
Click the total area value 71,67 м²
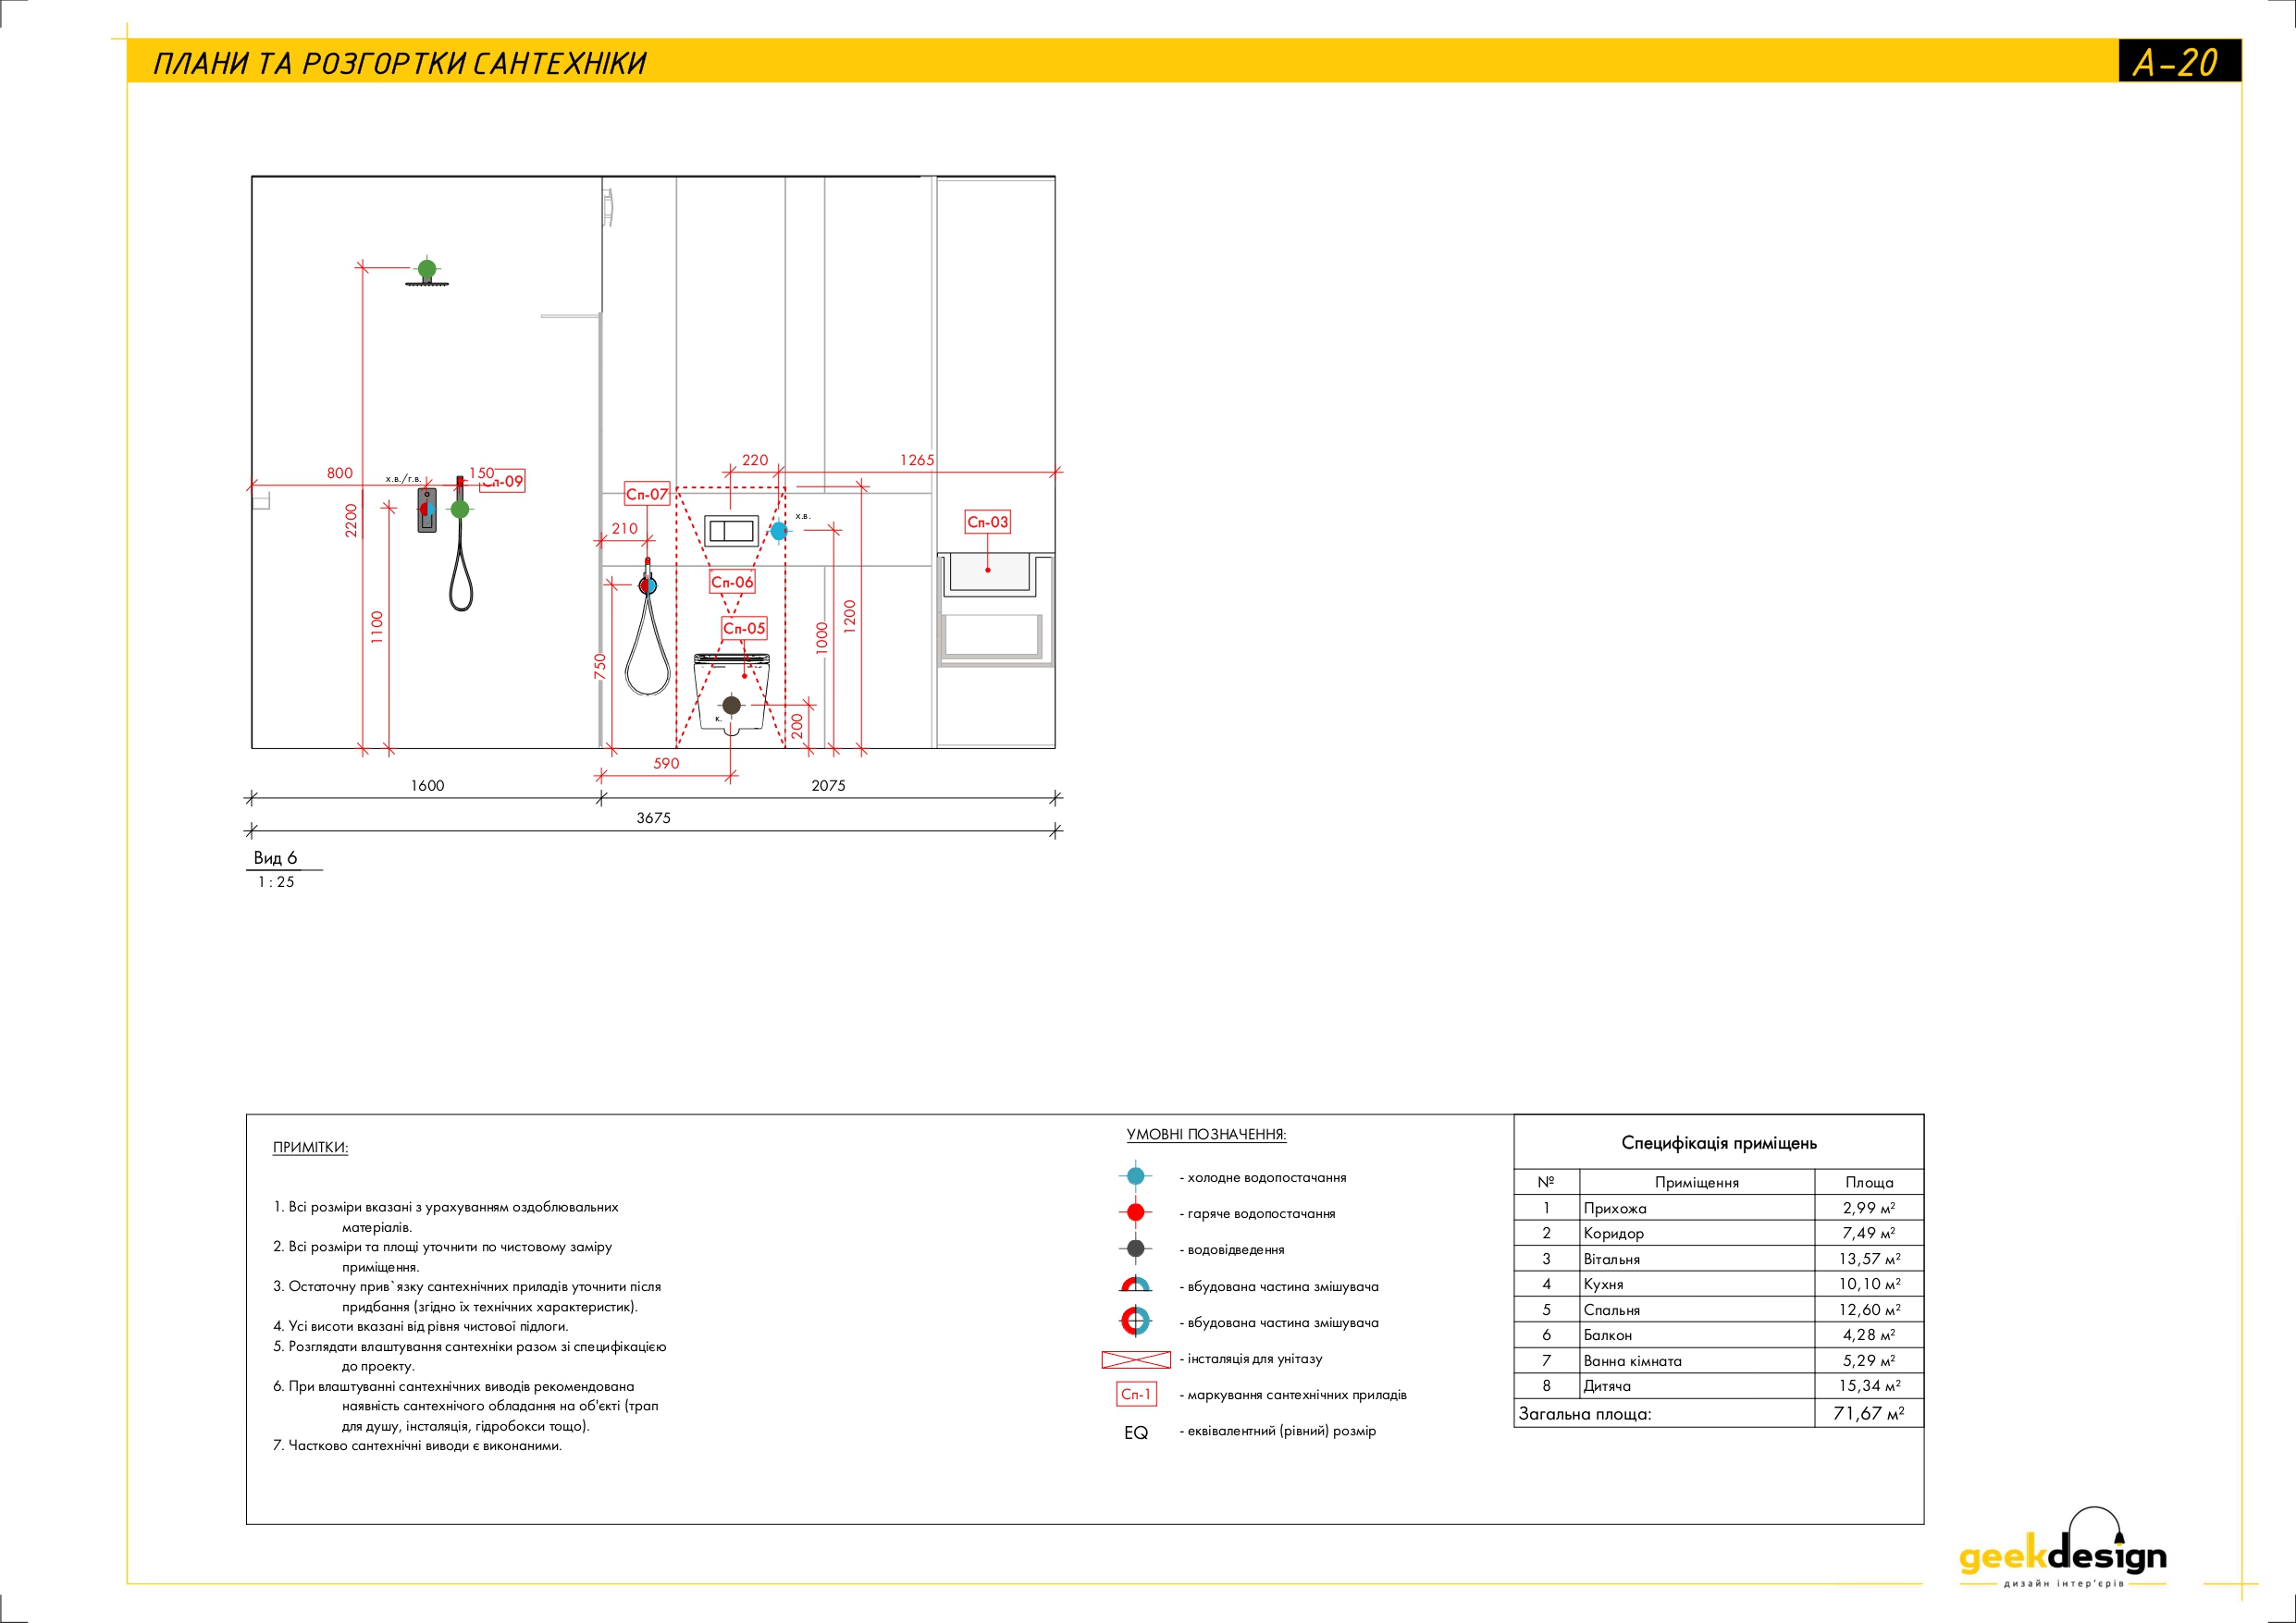click(1868, 1413)
